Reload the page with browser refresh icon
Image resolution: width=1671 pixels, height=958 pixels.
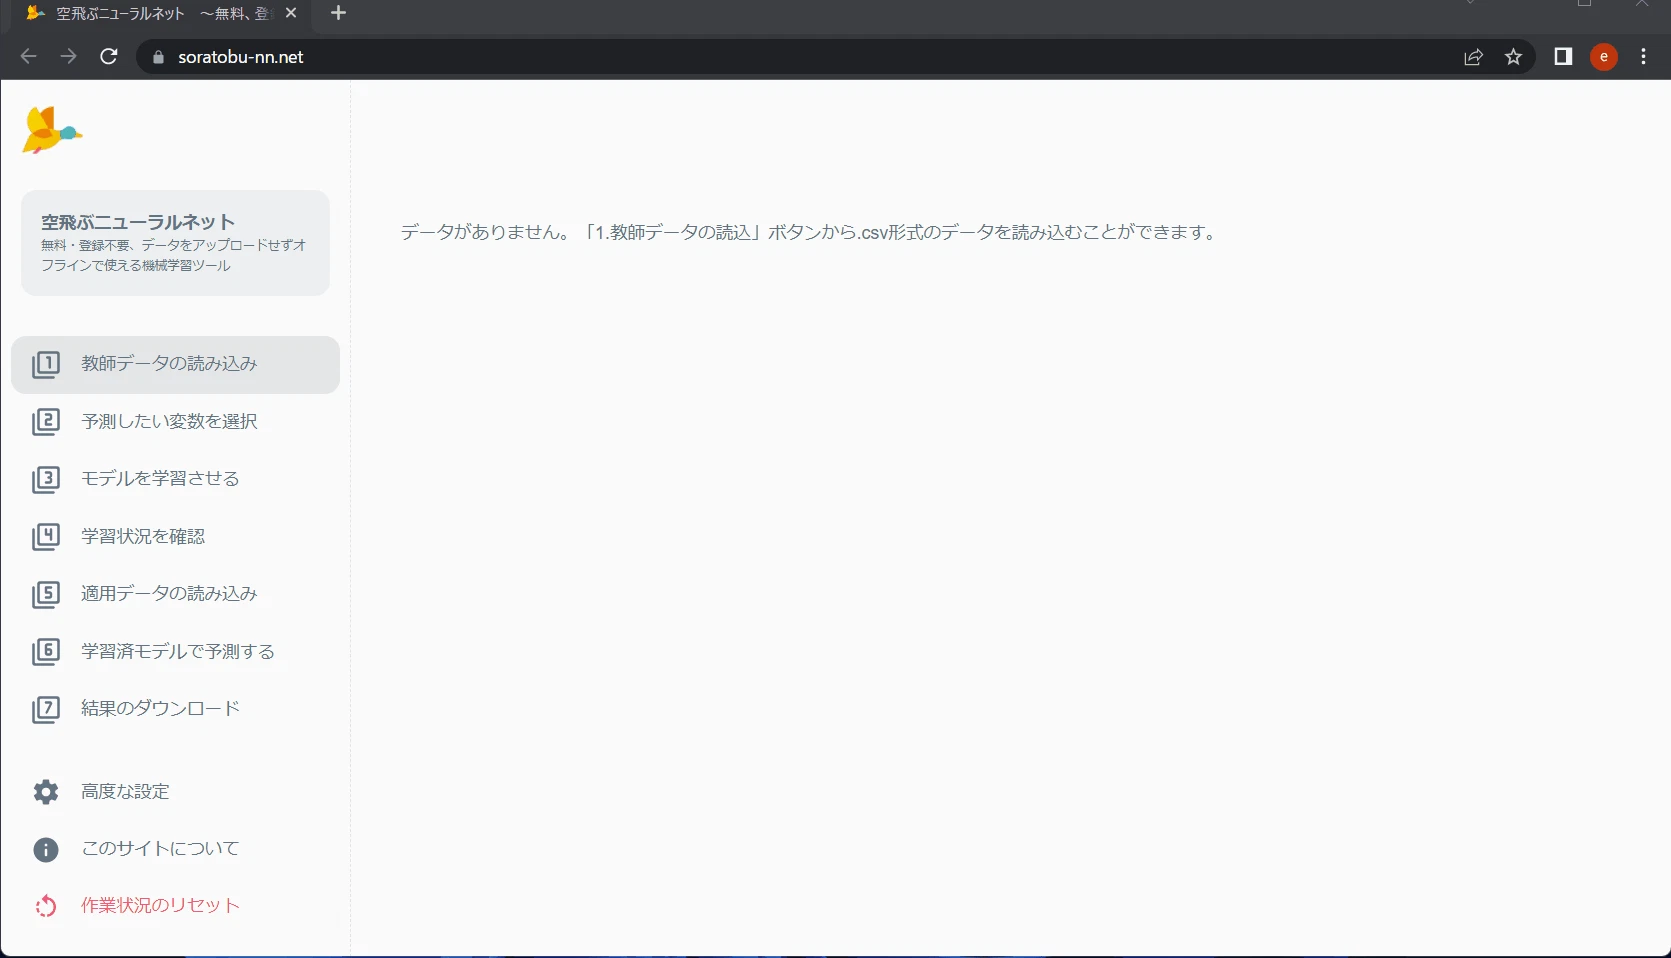pos(109,57)
